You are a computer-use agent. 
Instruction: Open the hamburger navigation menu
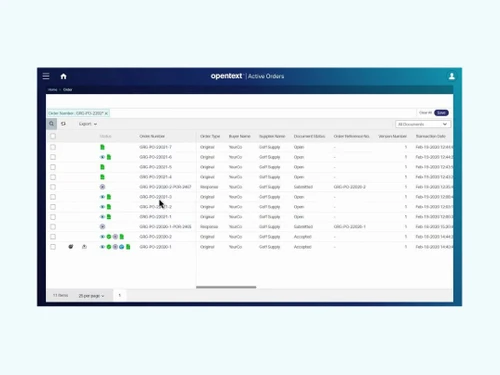tap(46, 76)
